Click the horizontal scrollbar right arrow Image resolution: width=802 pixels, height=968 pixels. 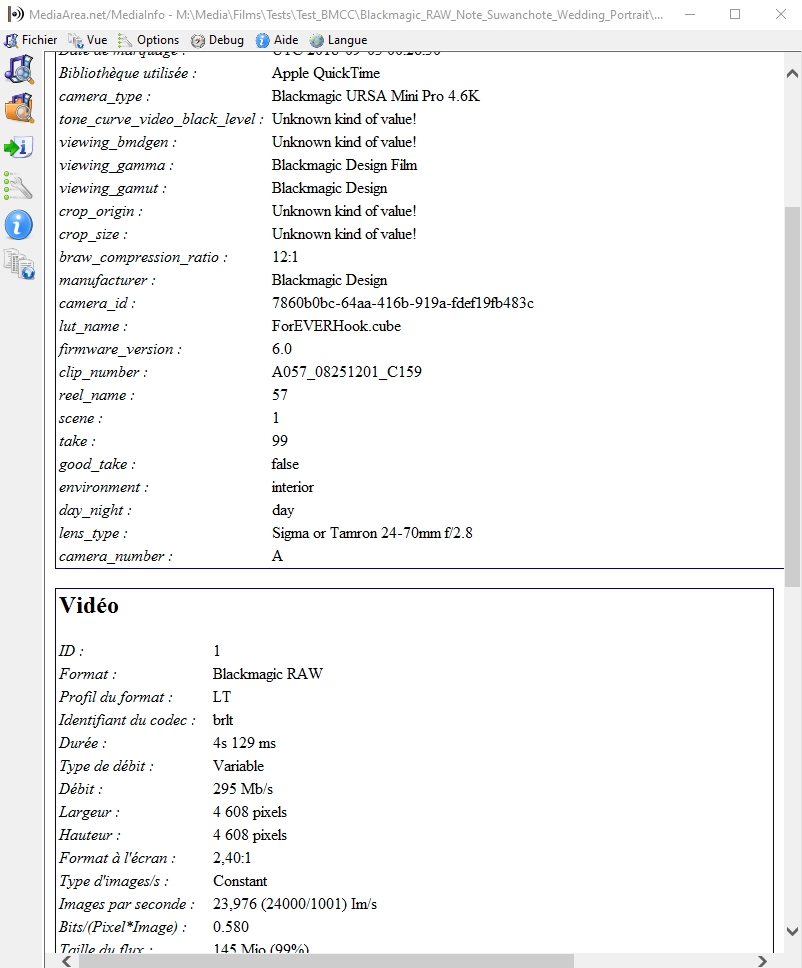click(x=762, y=961)
